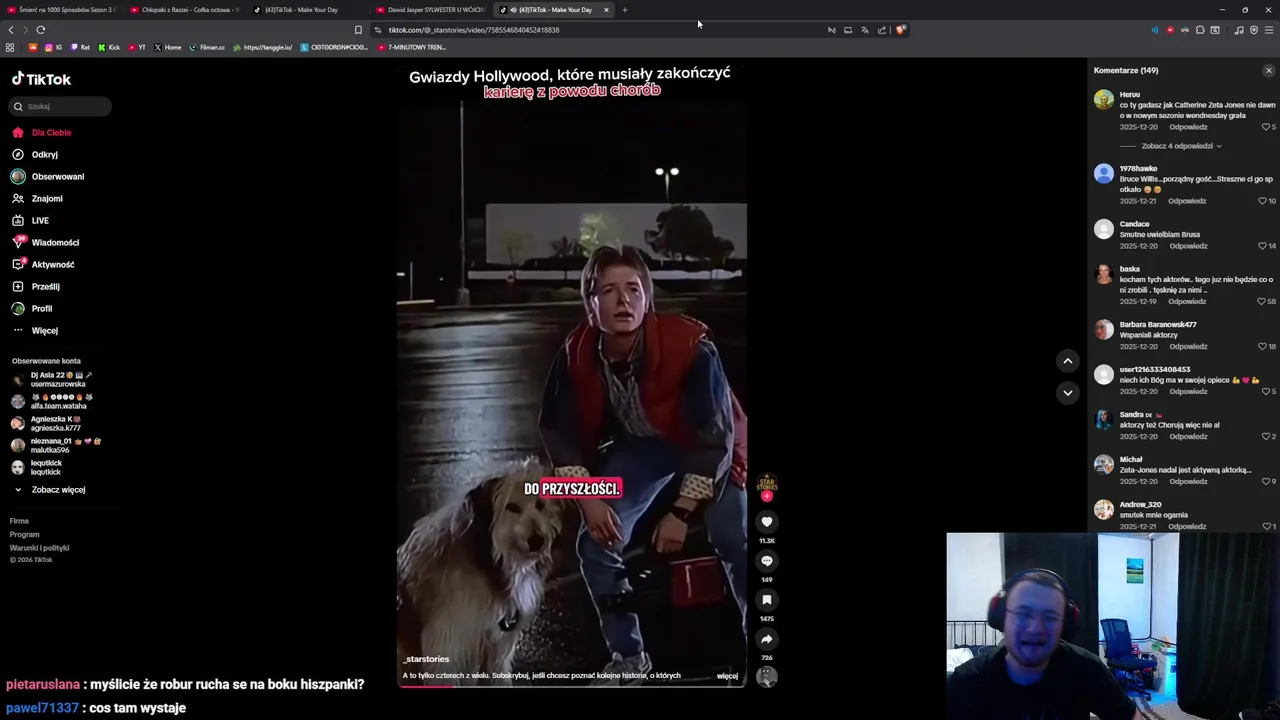Click the Brave shields lion icon
The image size is (1280, 720).
click(900, 30)
